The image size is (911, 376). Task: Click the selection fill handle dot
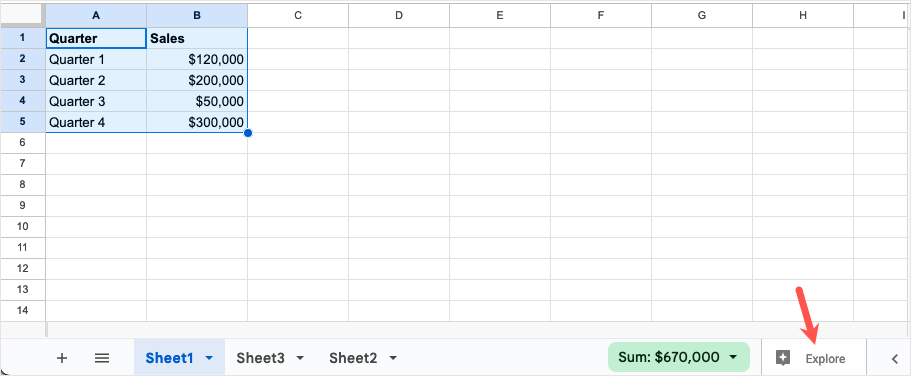coord(248,133)
